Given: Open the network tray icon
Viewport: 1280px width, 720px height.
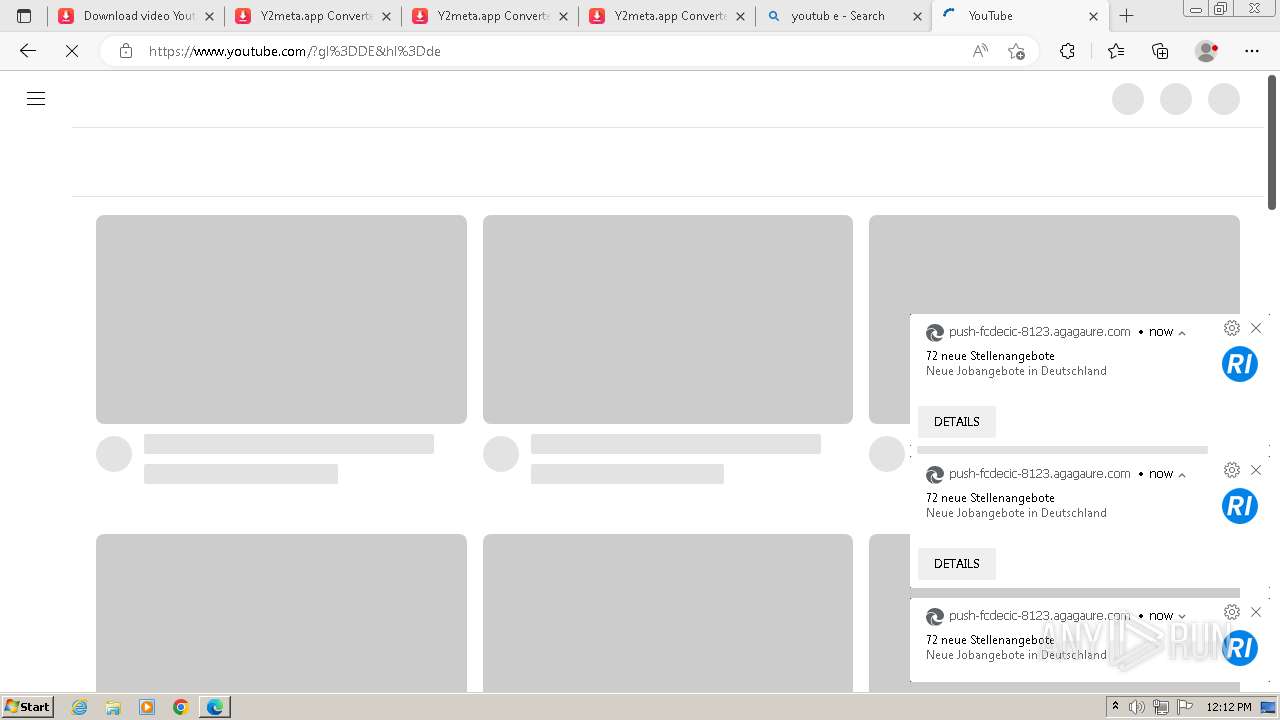Looking at the screenshot, I should click(1161, 707).
